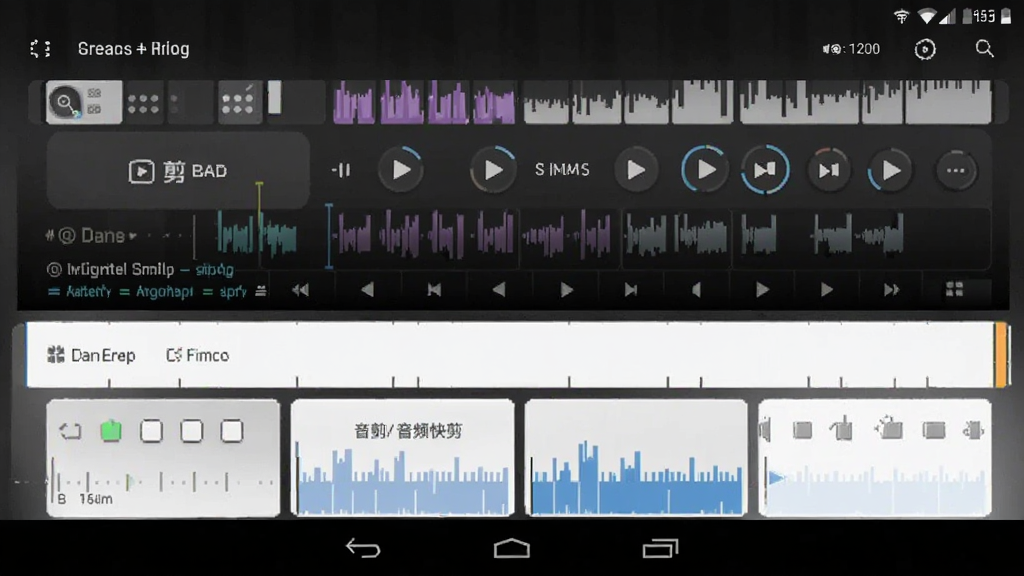The image size is (1024, 576).
Task: Tap the double-arrow rewind icon
Action: (300, 290)
